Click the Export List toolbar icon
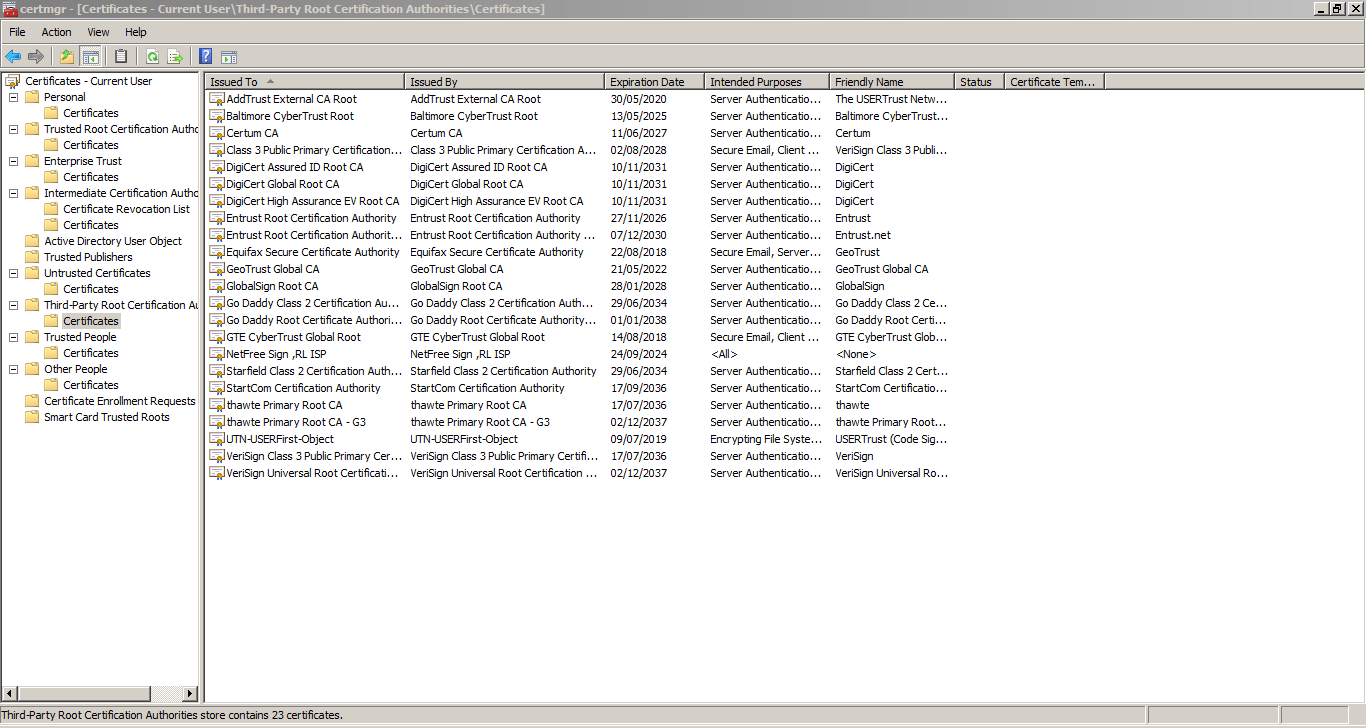Viewport: 1366px width, 728px height. click(x=175, y=57)
